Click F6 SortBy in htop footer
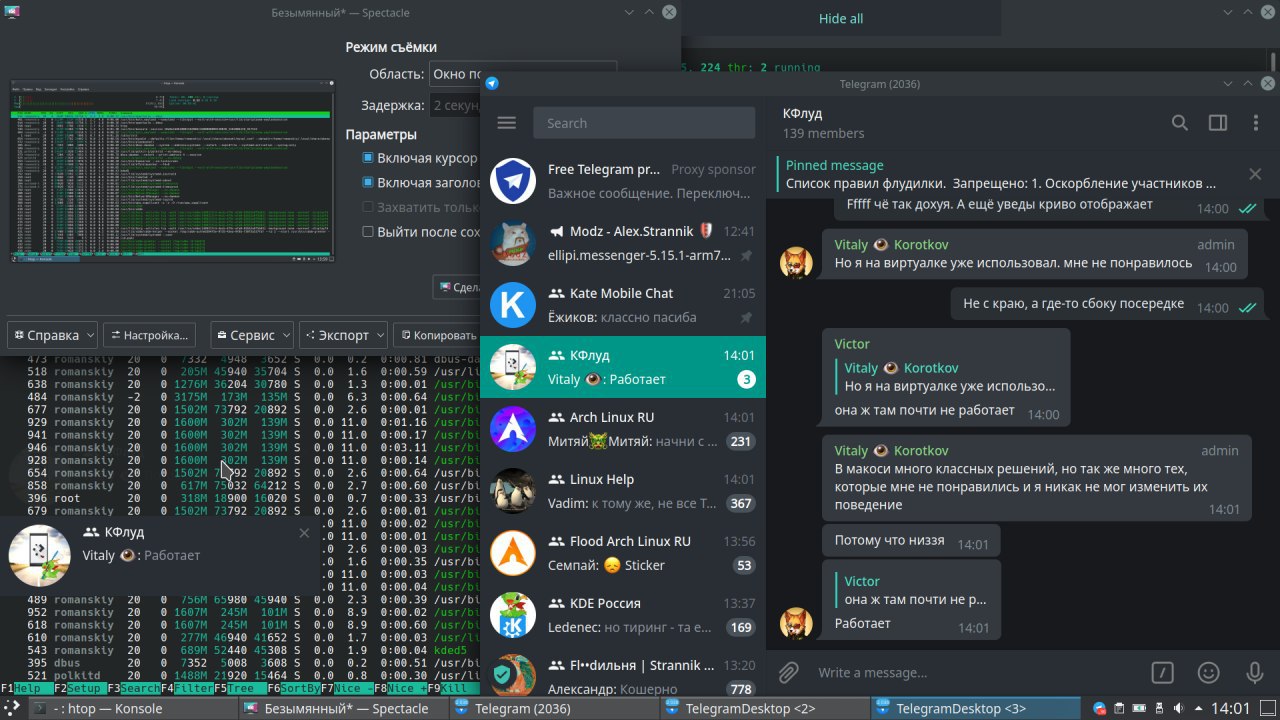 click(292, 688)
